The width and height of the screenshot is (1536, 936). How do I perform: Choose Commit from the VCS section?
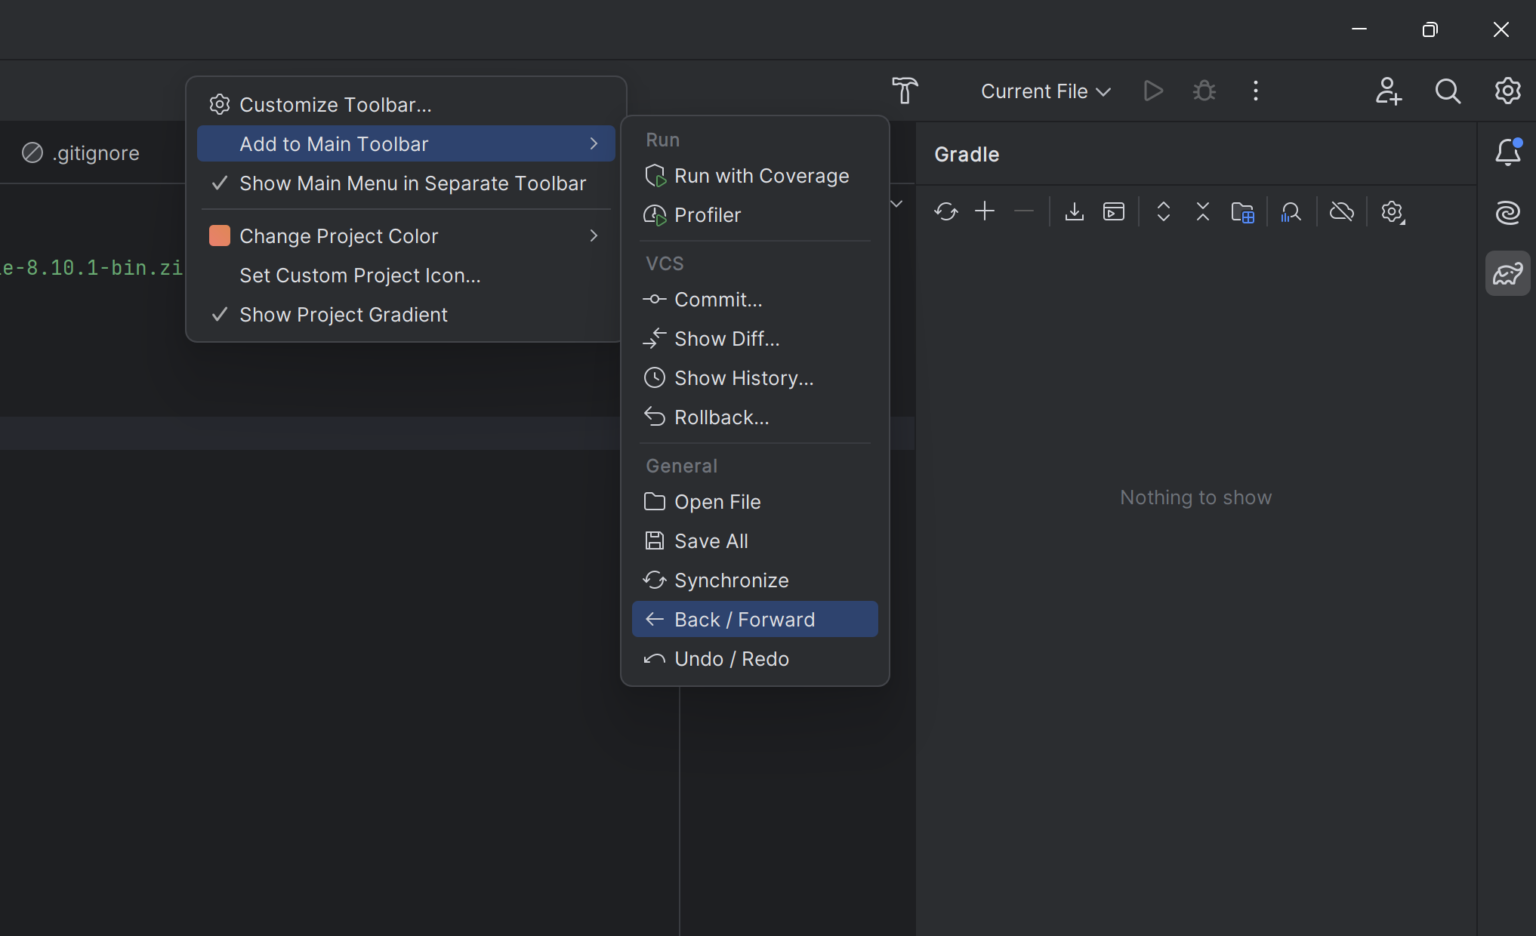coord(716,299)
